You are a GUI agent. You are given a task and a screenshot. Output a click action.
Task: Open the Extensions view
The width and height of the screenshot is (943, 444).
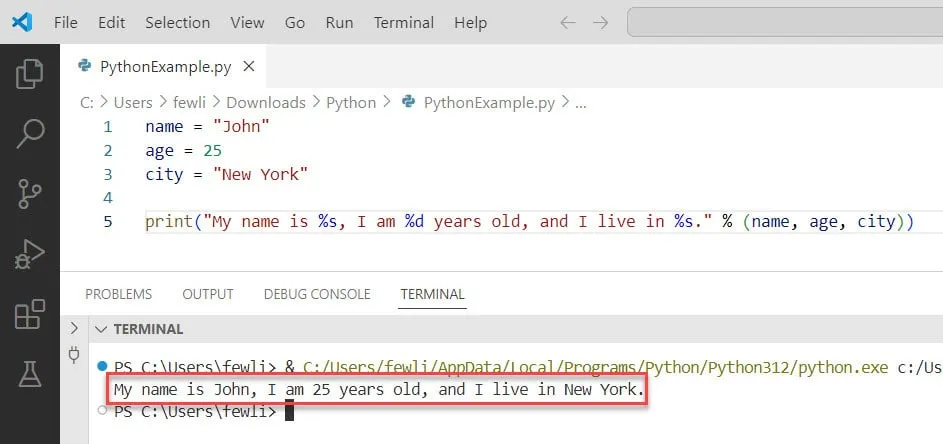pyautogui.click(x=30, y=314)
